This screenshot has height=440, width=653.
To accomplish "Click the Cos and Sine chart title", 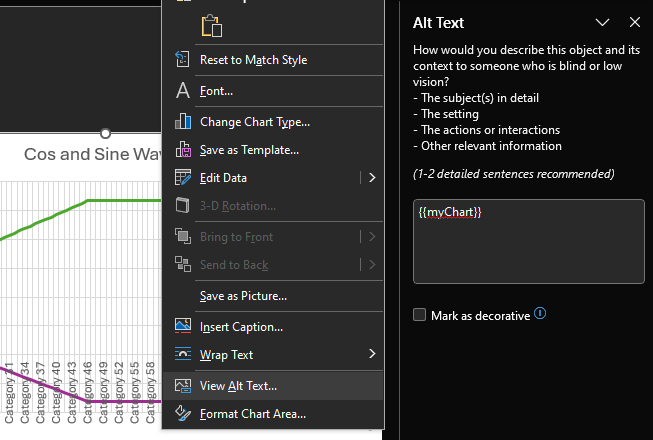I will tap(92, 154).
